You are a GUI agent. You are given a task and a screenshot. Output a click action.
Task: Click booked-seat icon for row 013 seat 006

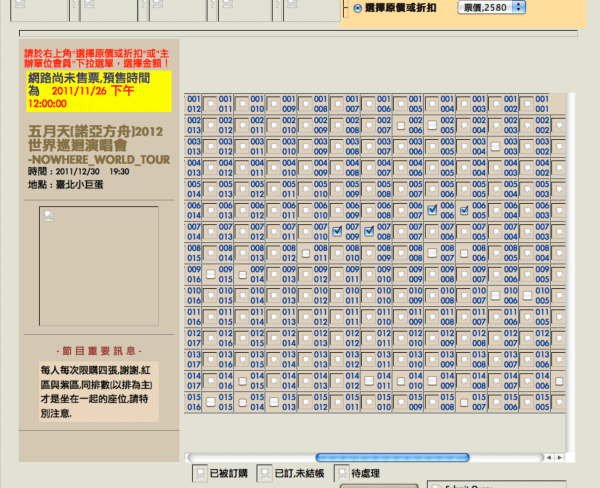527,359
